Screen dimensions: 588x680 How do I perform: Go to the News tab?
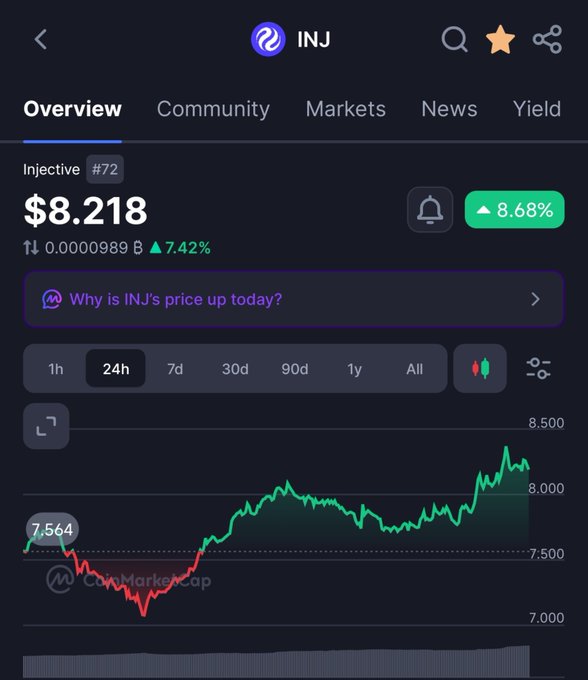tap(449, 109)
